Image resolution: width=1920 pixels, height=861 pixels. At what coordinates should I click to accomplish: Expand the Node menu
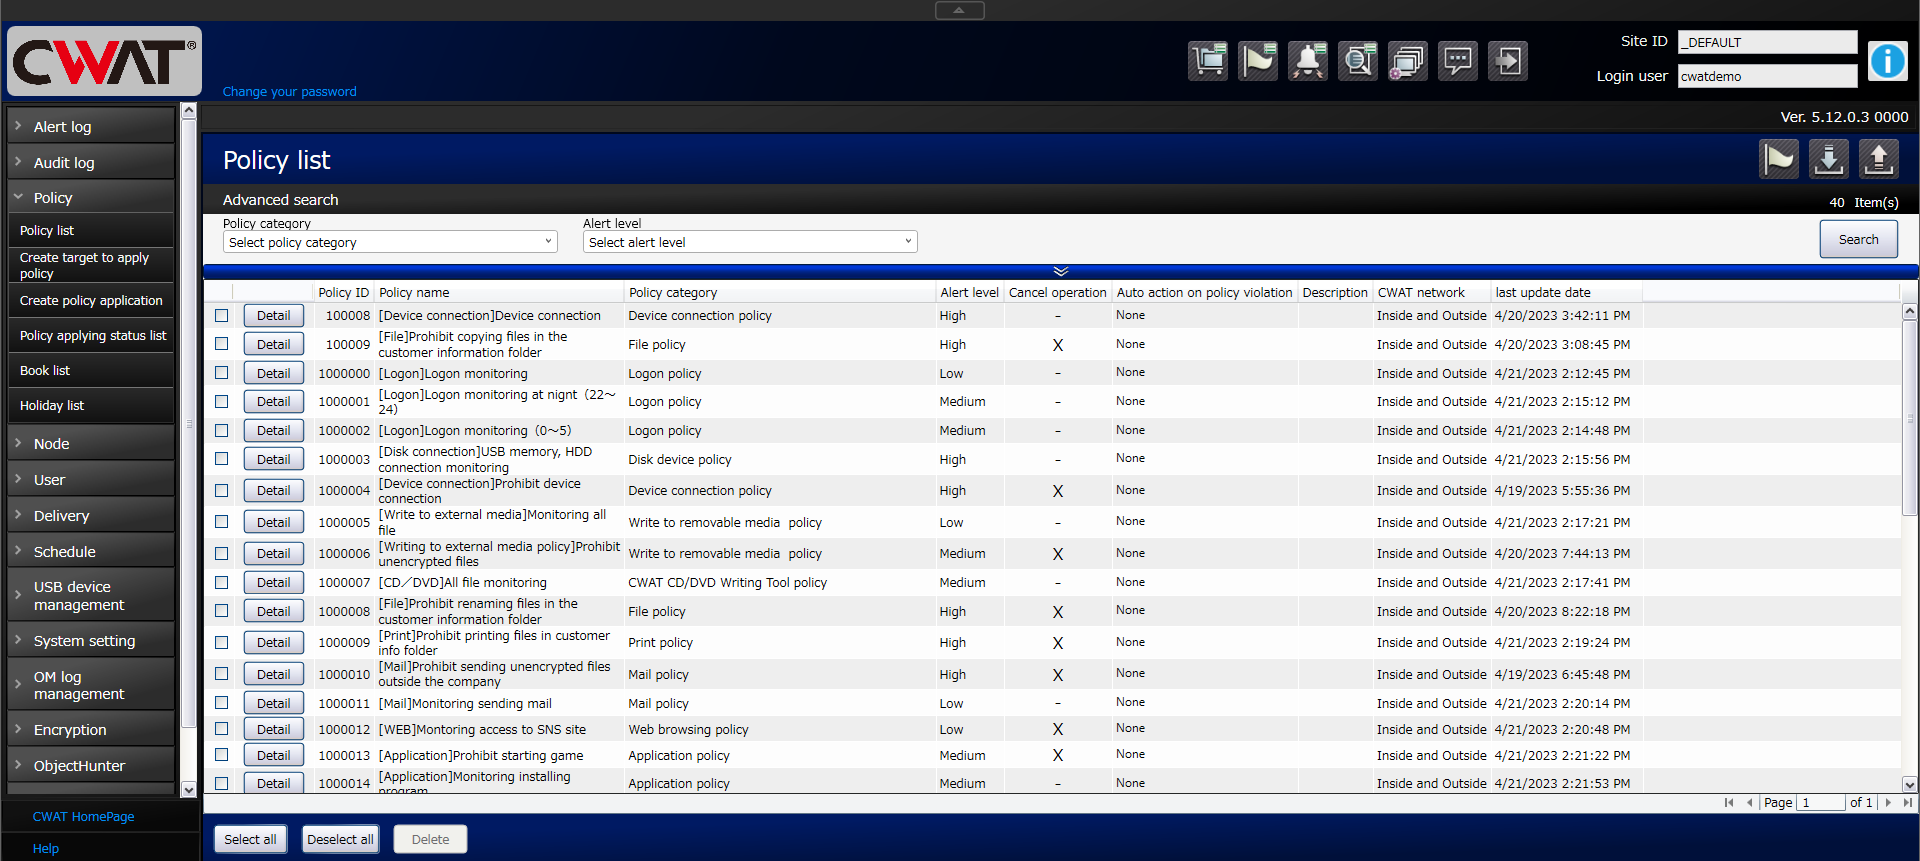[x=91, y=444]
